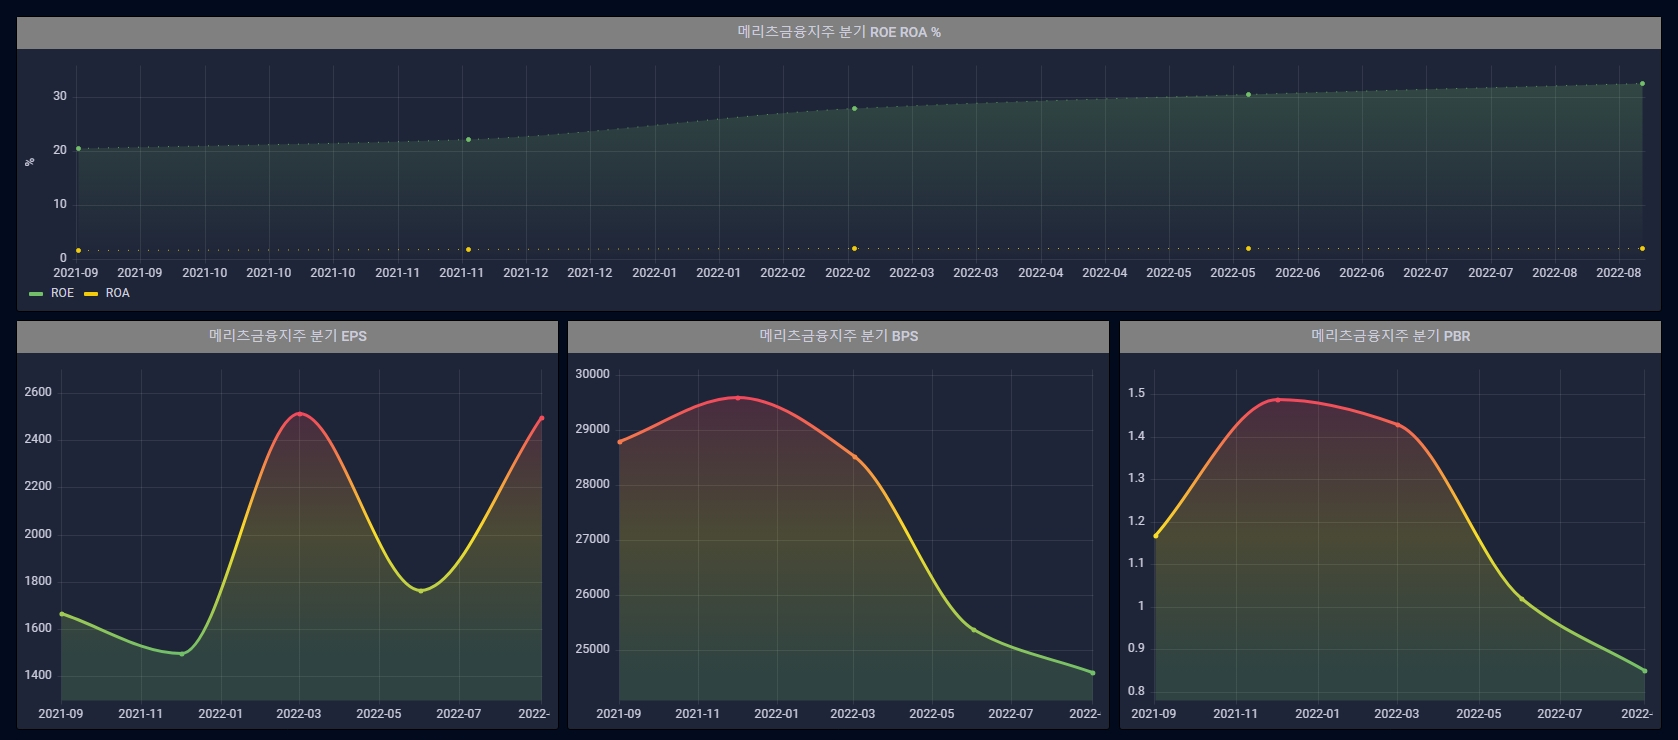Open the 메리츠금융지주 분기 ROE ROA % panel title menu

(838, 32)
